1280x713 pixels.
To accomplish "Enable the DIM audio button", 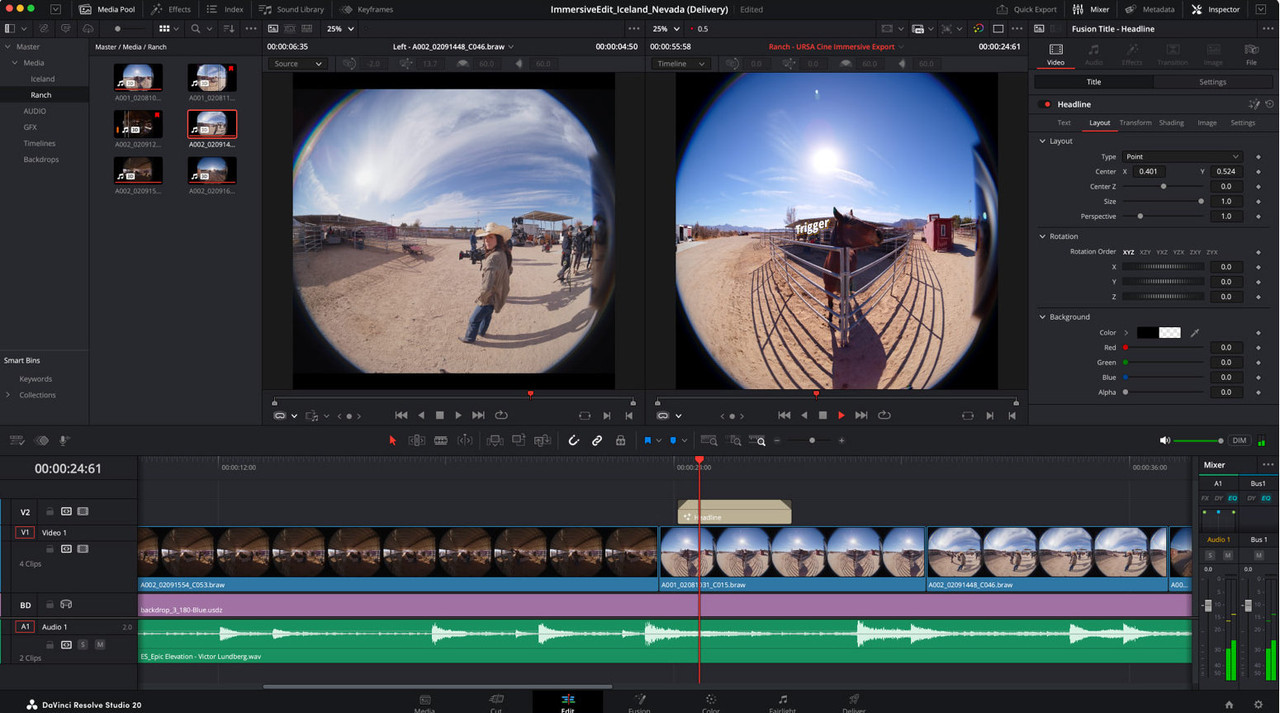I will [1239, 440].
